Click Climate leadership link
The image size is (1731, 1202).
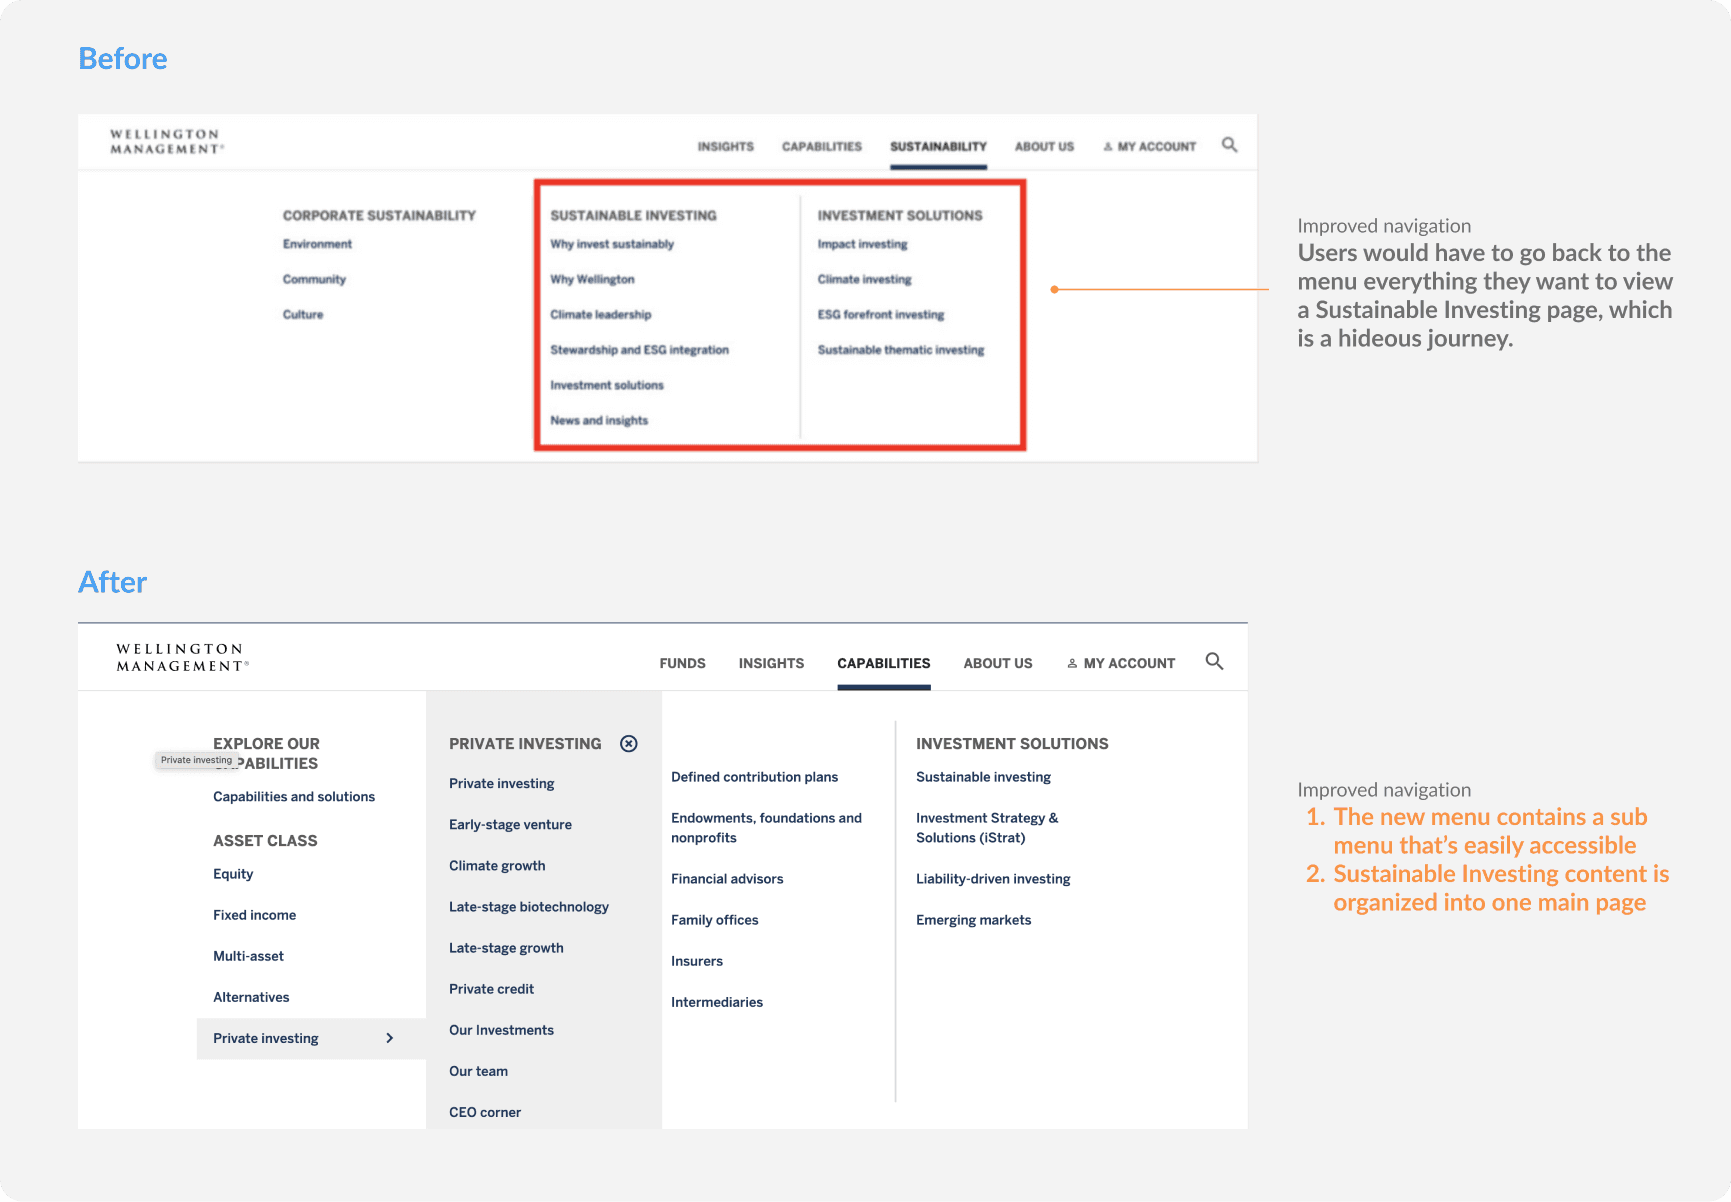[600, 314]
